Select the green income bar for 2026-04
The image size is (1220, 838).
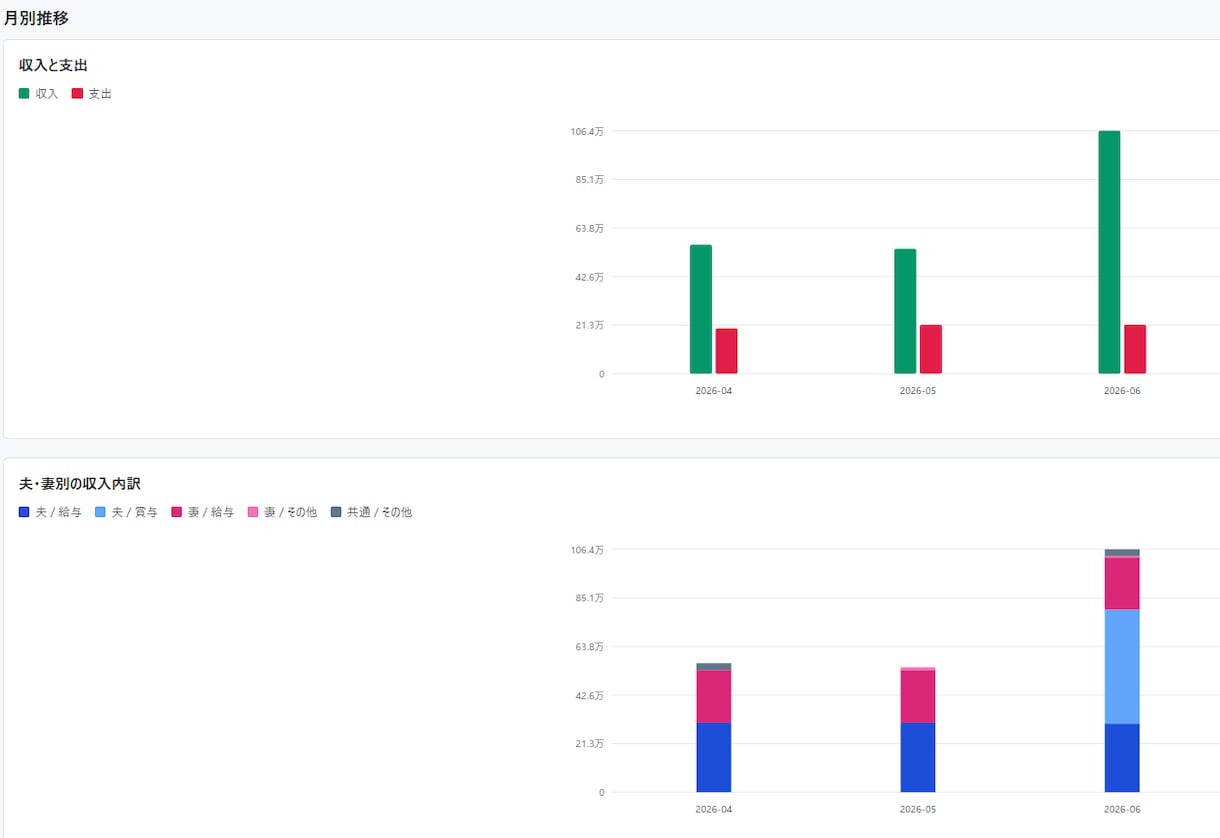coord(701,309)
